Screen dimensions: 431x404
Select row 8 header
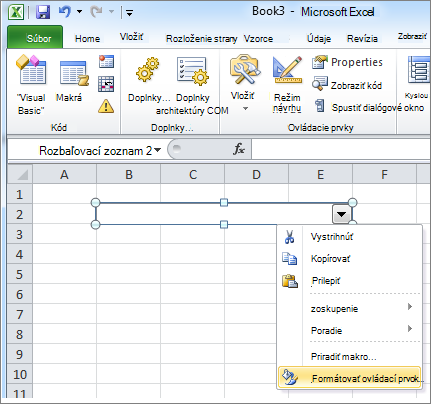(x=20, y=334)
